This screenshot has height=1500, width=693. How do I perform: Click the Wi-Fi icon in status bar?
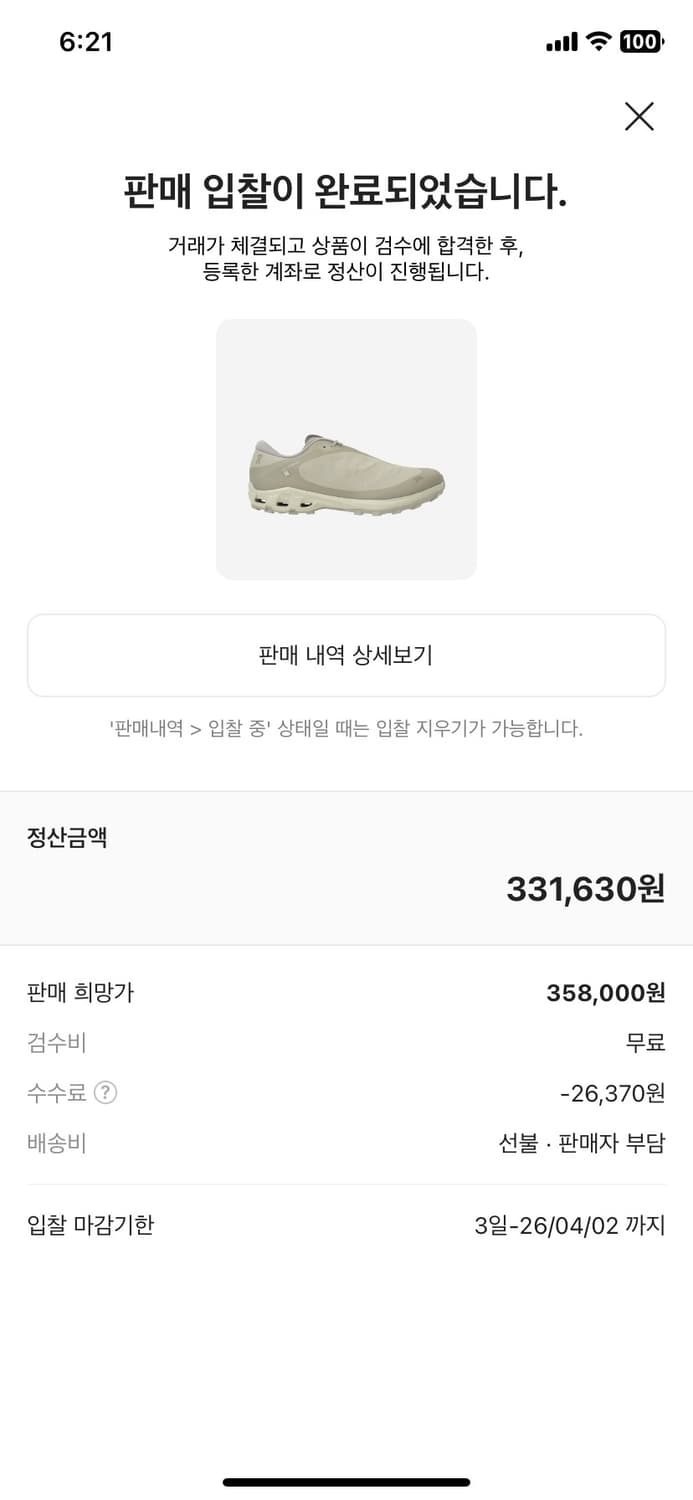pyautogui.click(x=599, y=42)
